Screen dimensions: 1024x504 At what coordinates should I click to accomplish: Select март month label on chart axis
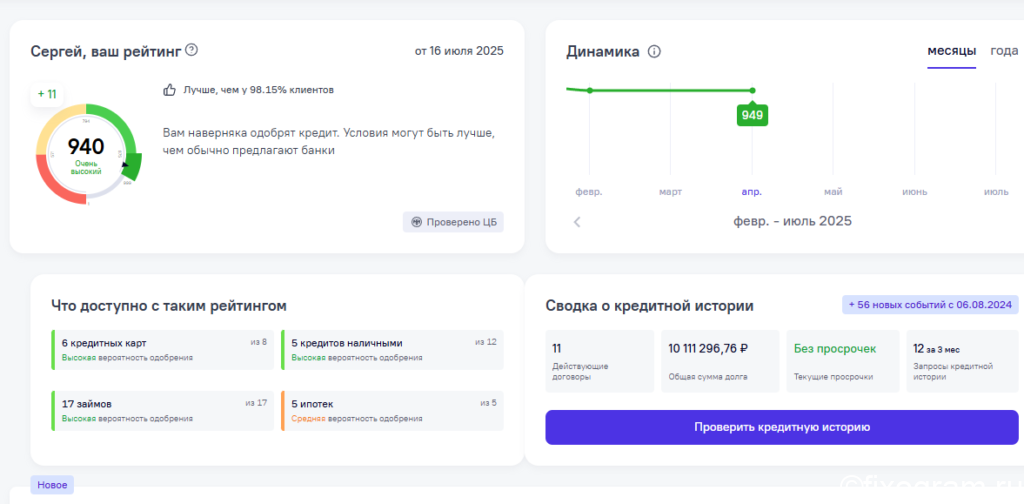(x=671, y=192)
